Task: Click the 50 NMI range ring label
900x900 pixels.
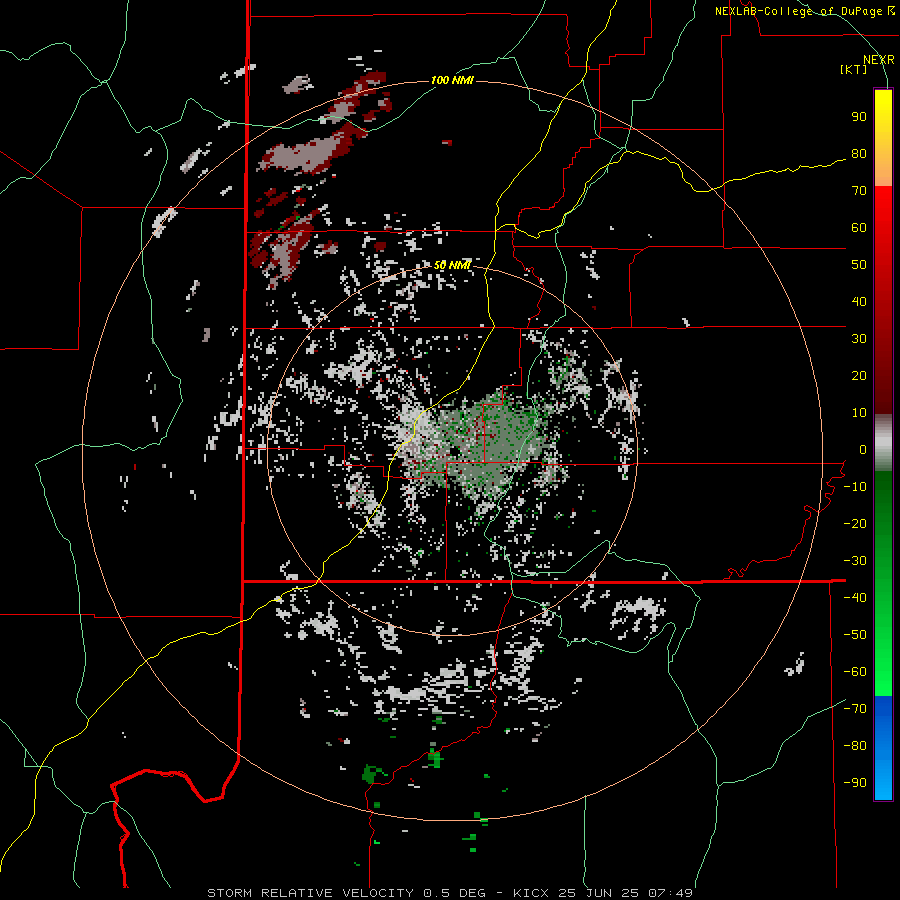Action: click(x=452, y=265)
